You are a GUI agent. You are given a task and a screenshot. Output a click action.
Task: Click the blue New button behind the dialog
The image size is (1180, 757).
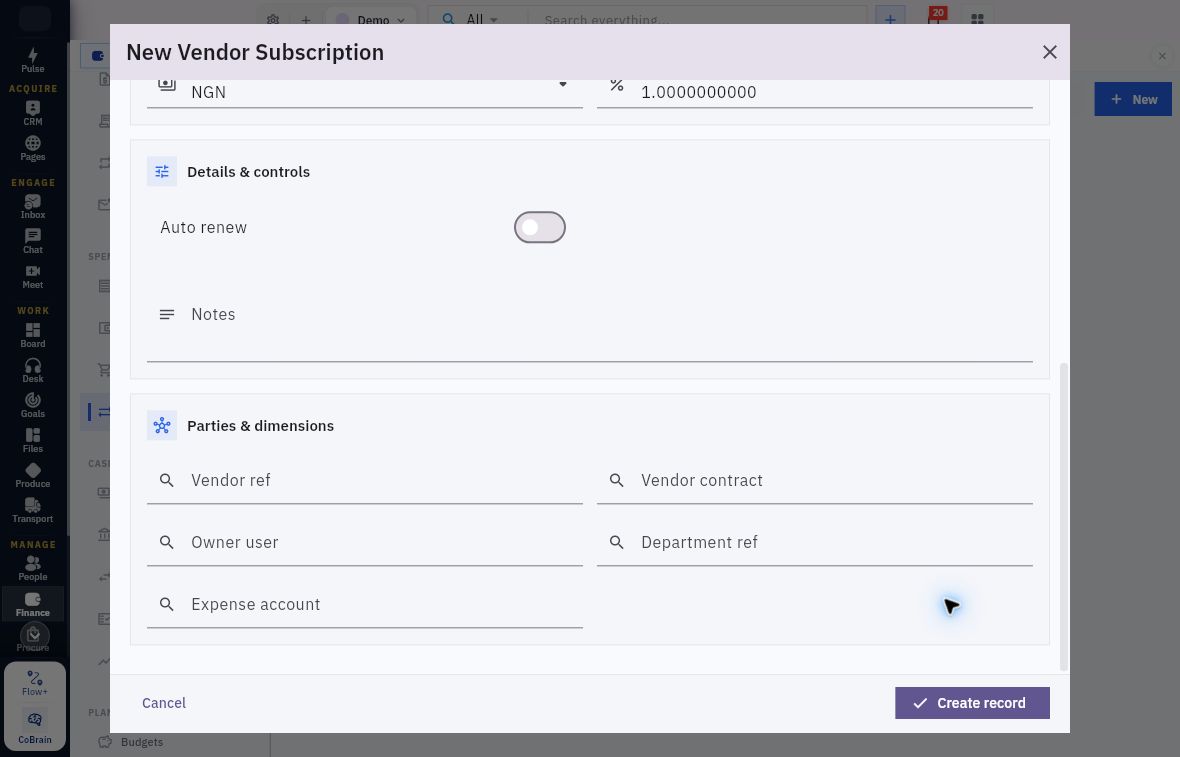1133,99
